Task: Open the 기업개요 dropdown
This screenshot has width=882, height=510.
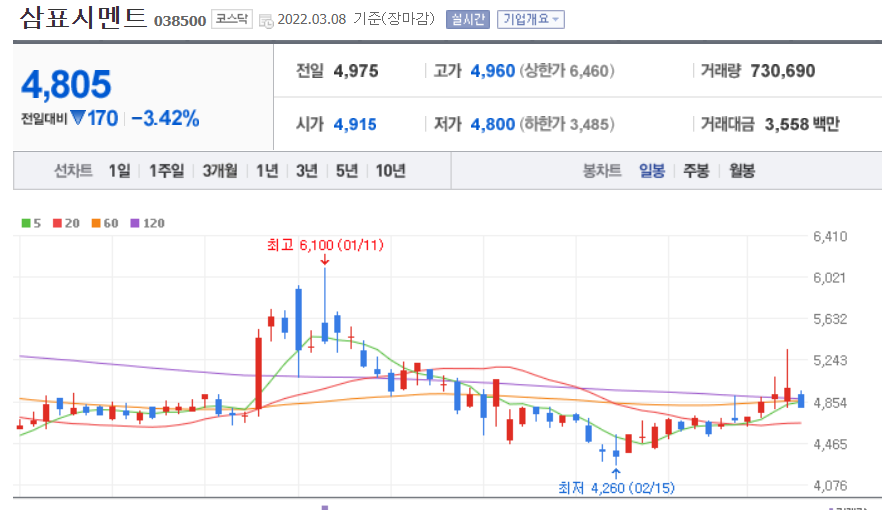Action: coord(530,20)
